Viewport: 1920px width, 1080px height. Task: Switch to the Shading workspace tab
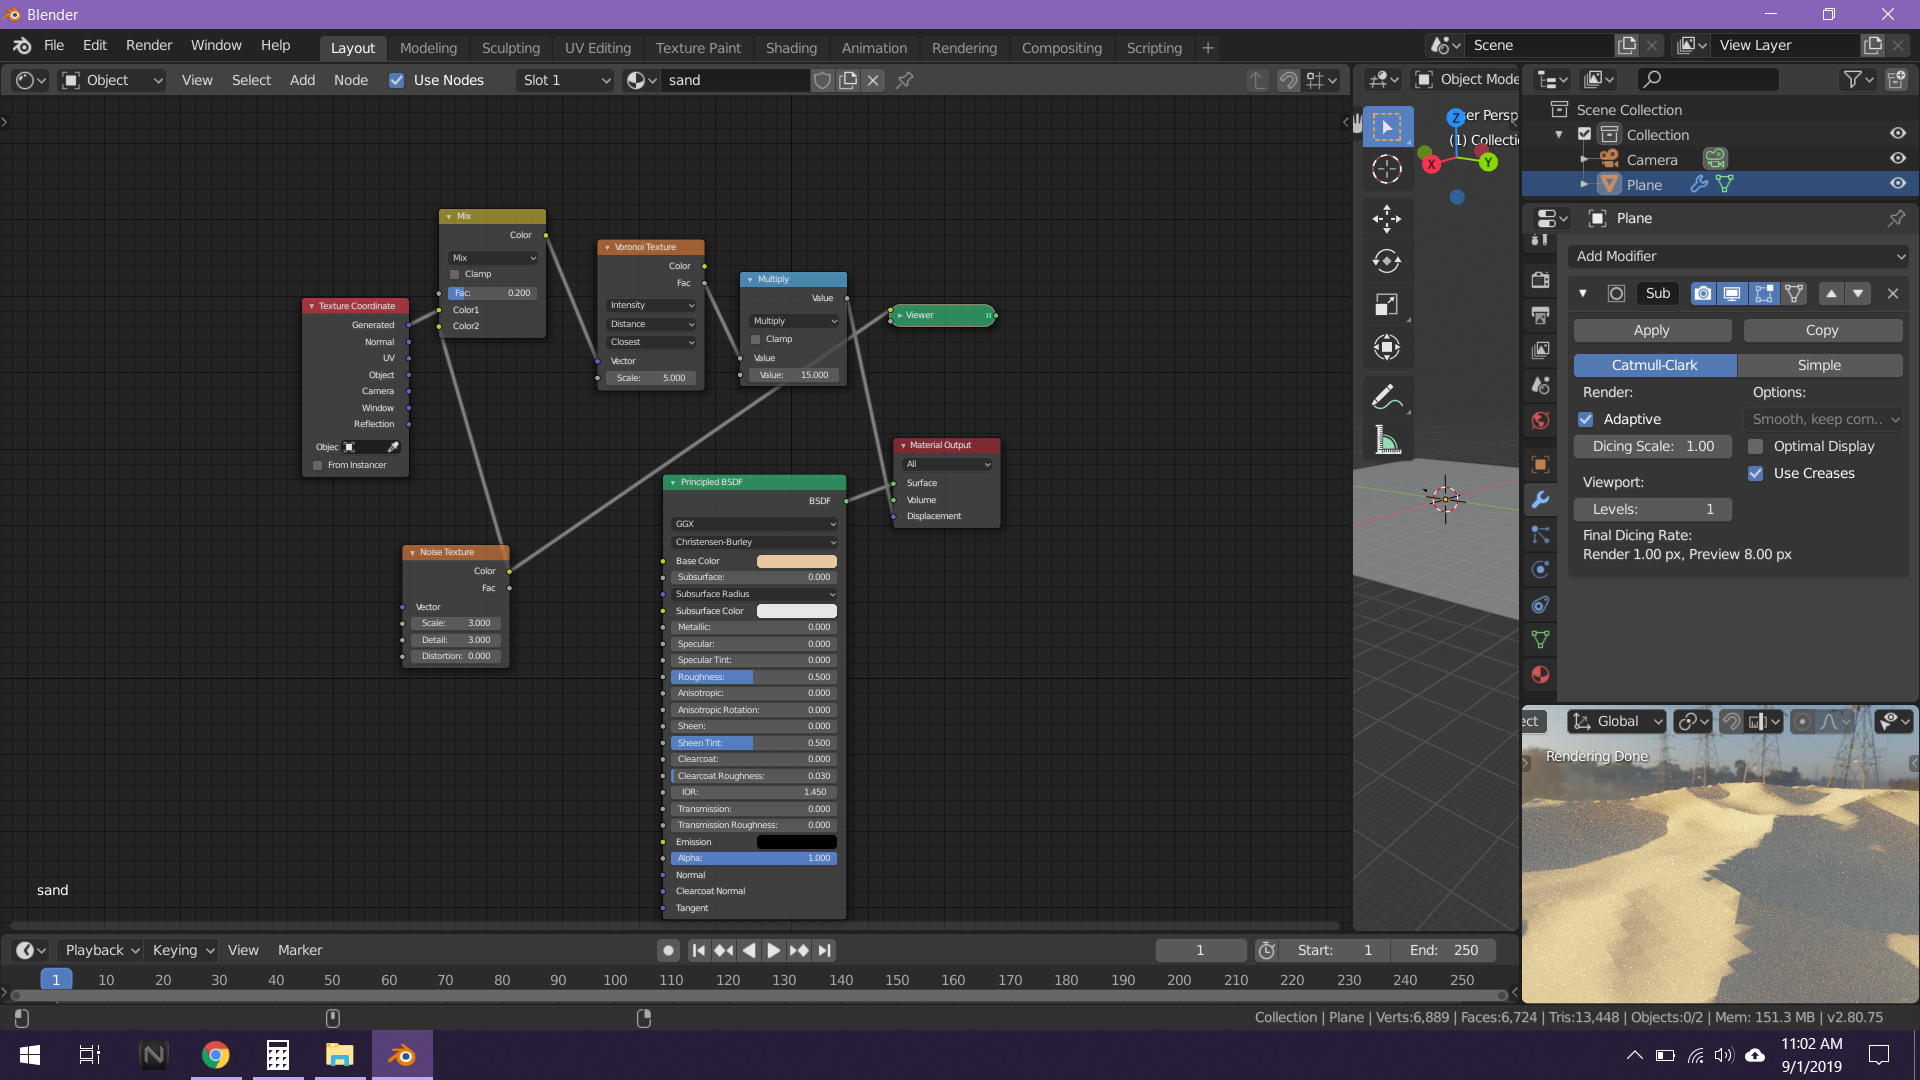click(x=791, y=47)
